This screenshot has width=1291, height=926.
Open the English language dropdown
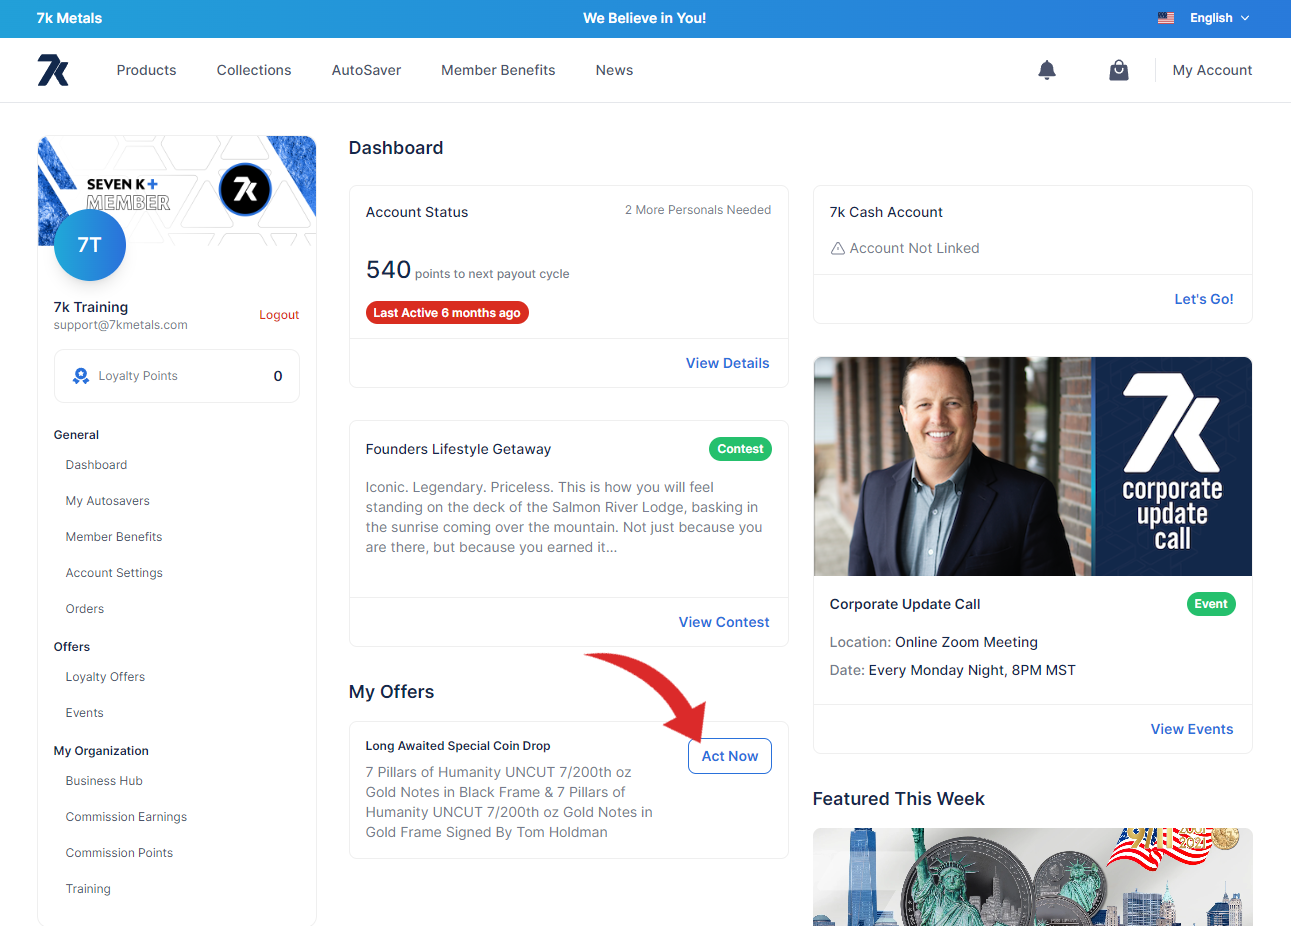click(x=1220, y=18)
